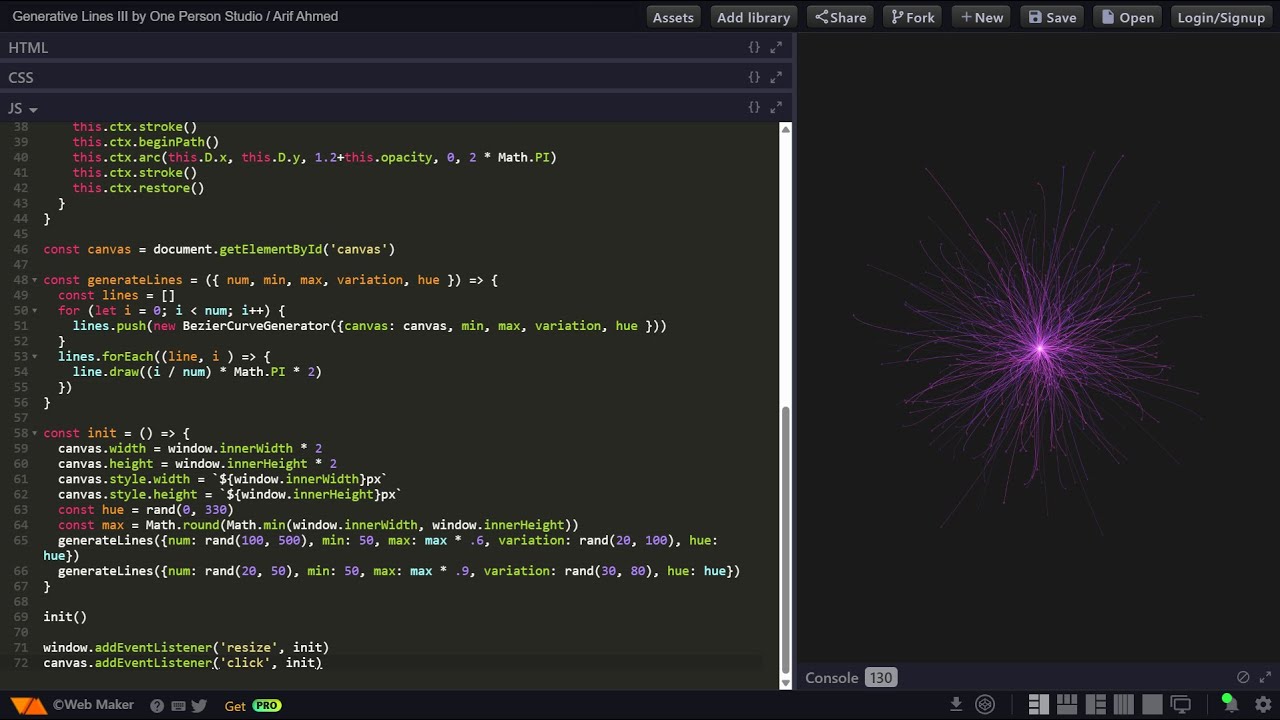Click the JS editor vertical scrollbar

786,405
